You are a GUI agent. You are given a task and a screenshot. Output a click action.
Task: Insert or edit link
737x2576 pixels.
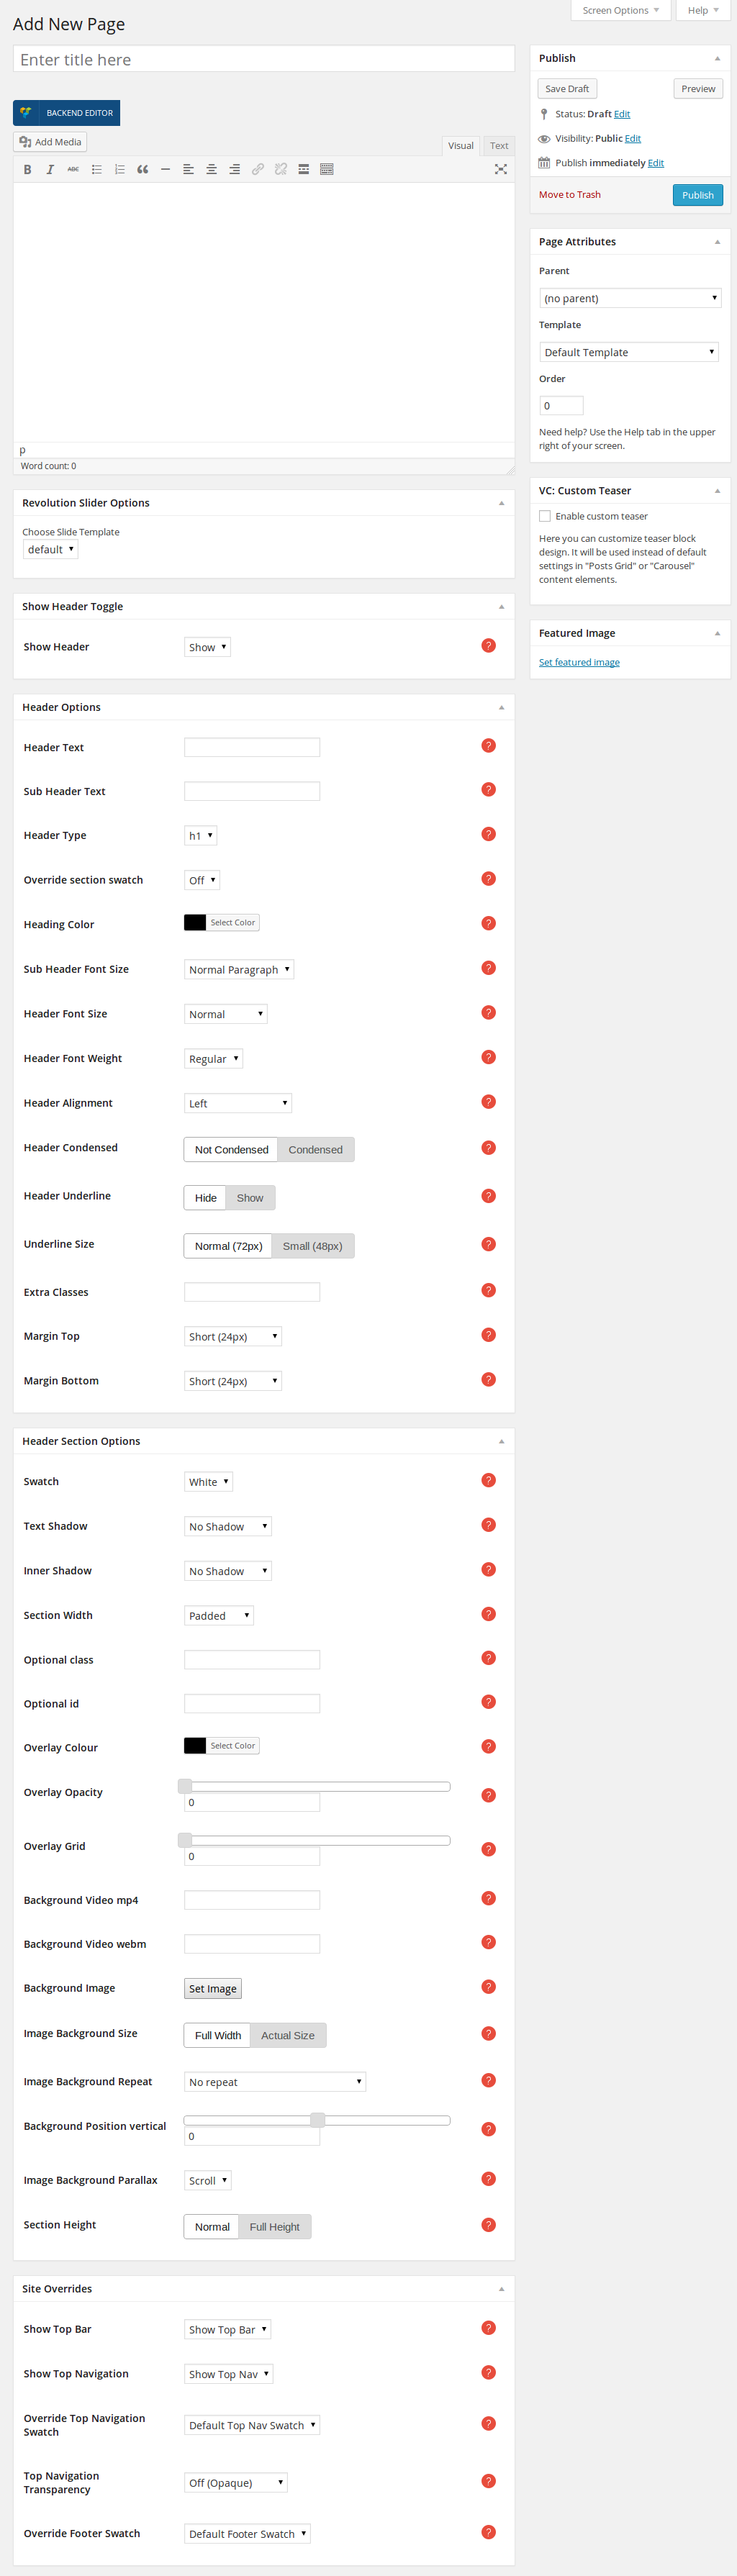tap(257, 169)
